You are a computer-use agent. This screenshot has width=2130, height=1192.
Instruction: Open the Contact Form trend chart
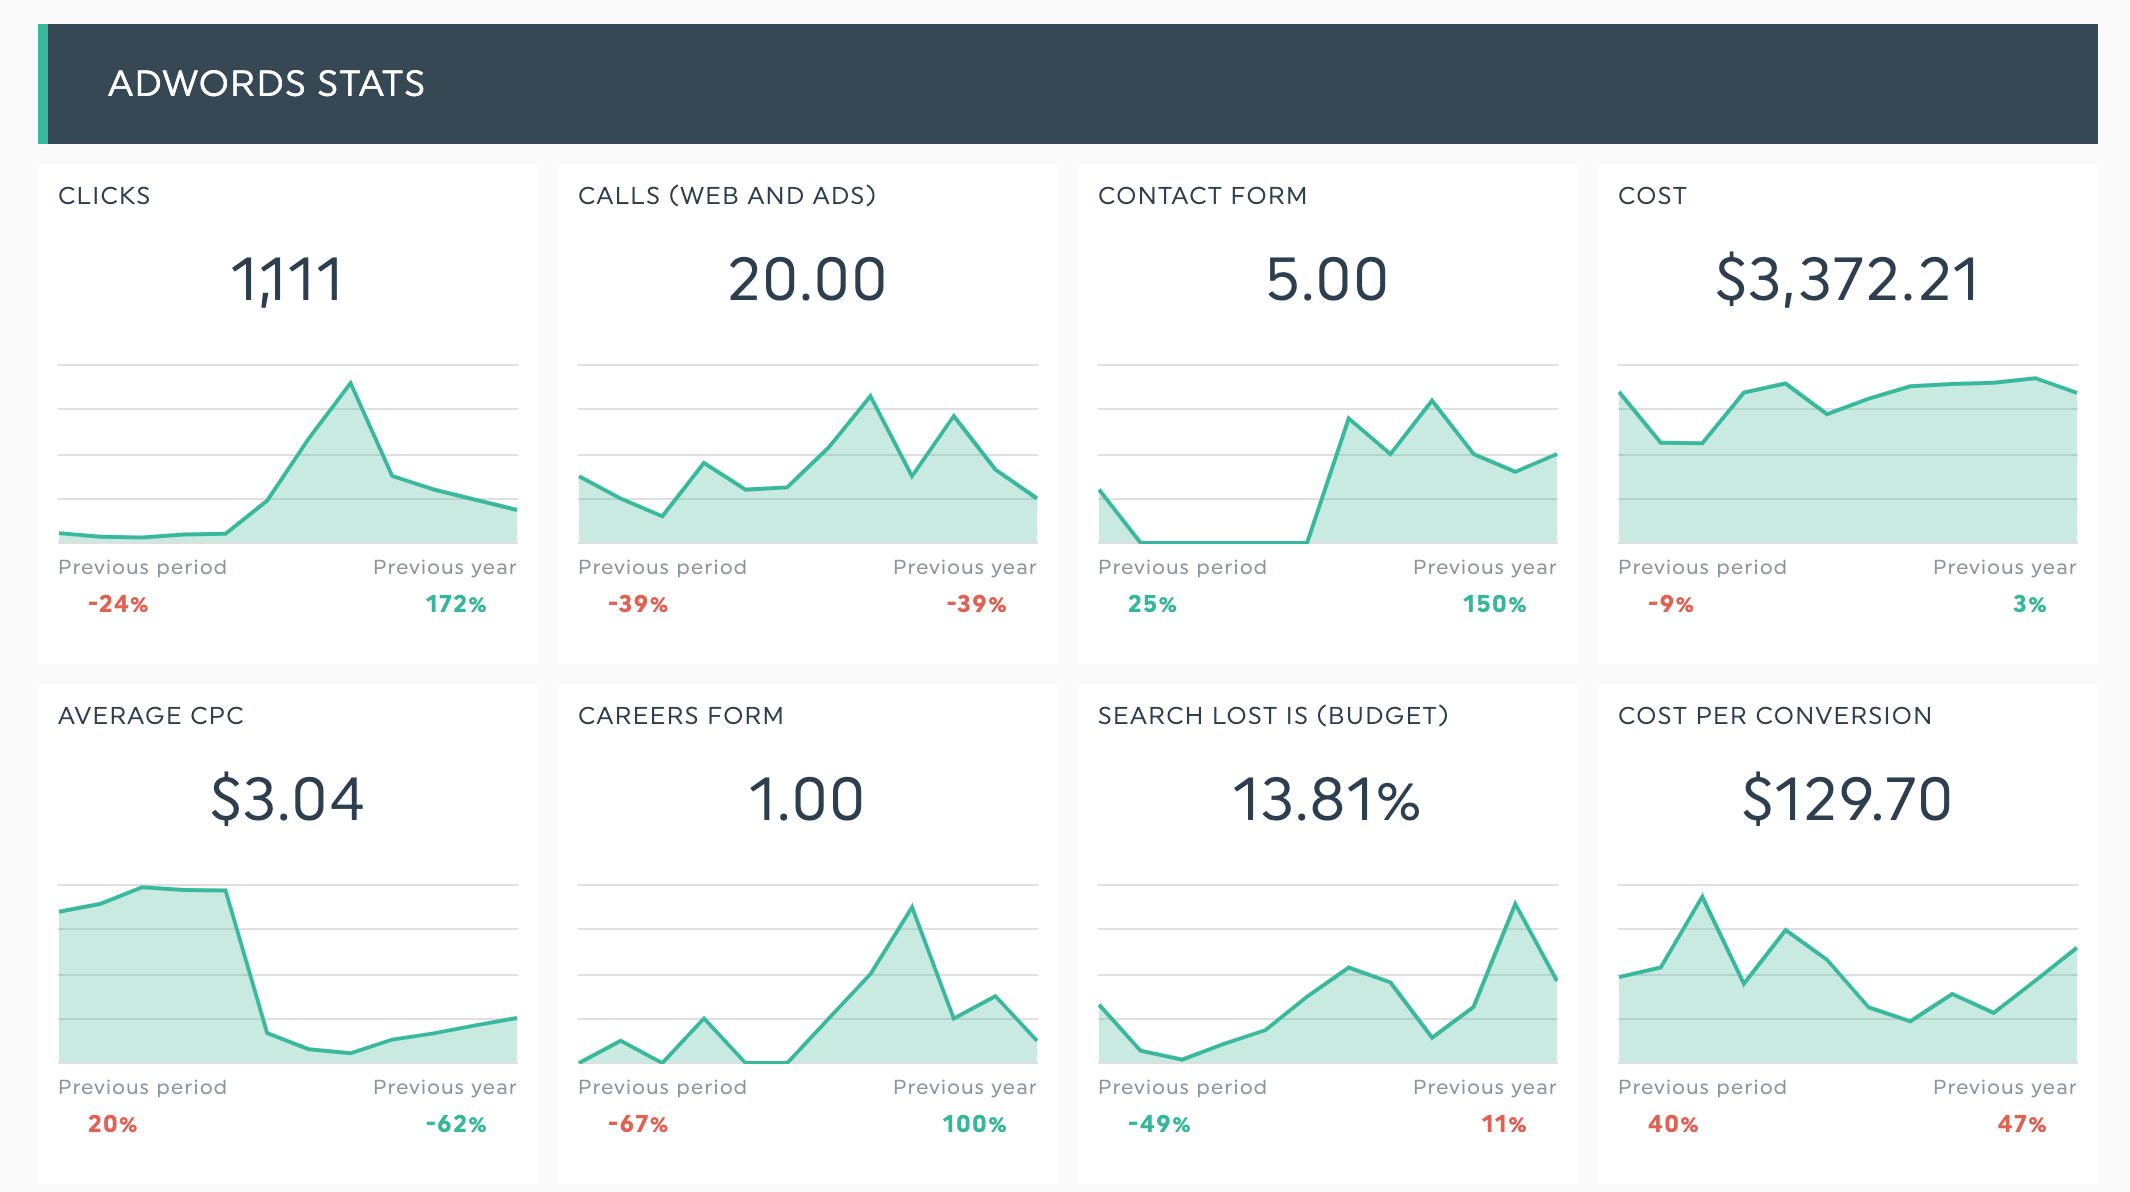point(1328,454)
